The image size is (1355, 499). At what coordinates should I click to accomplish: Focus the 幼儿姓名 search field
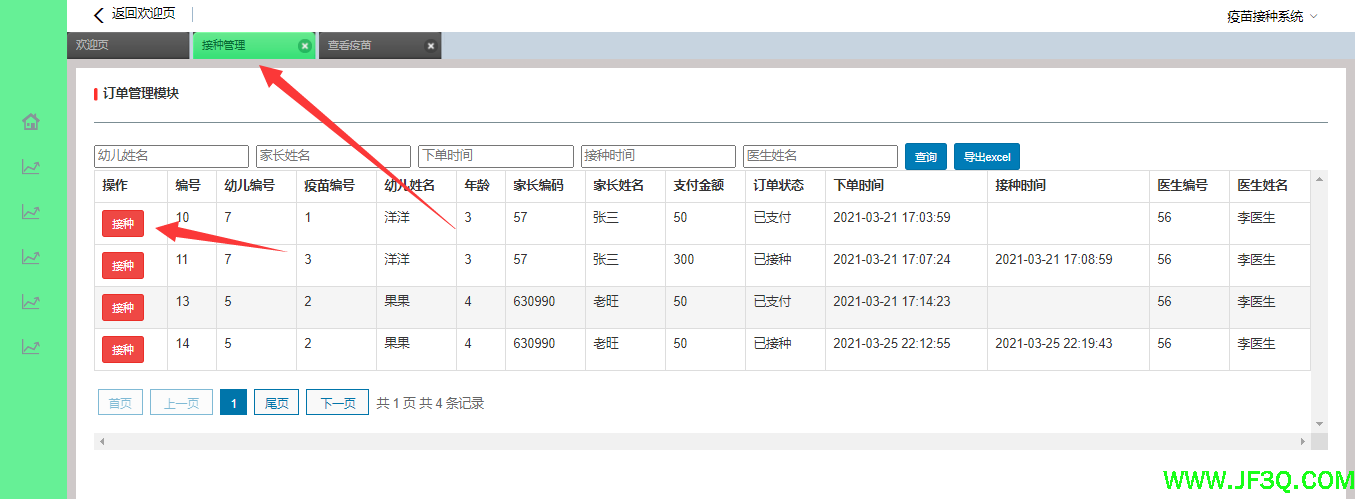(x=171, y=156)
